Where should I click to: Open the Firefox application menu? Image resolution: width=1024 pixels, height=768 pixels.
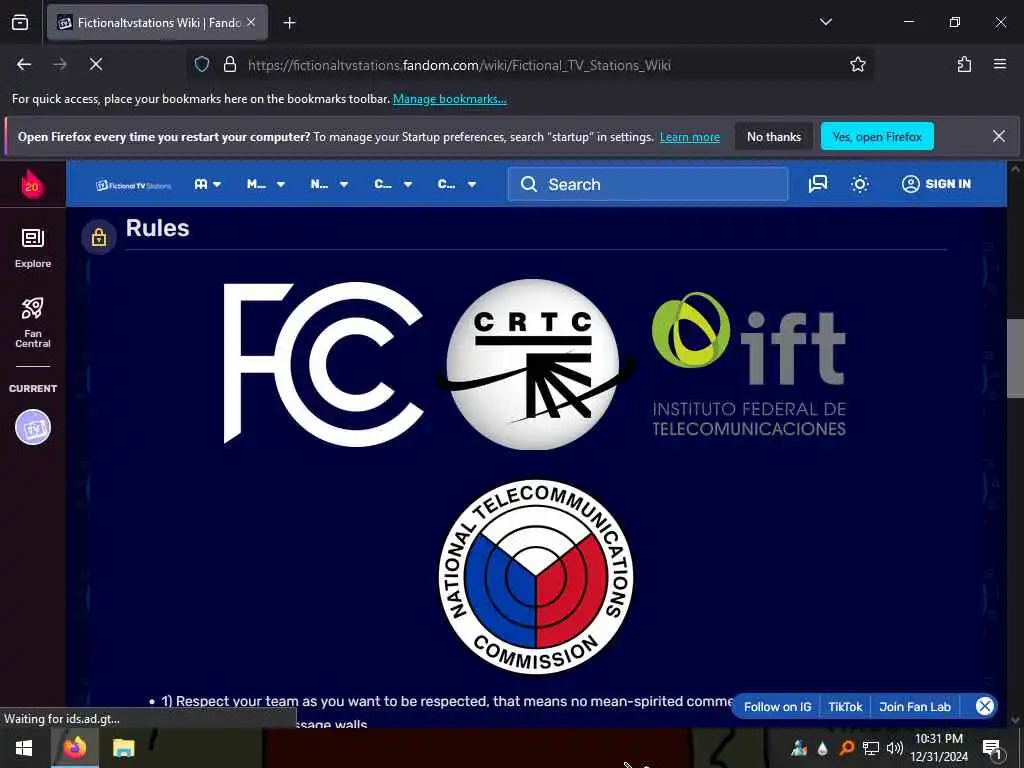coord(1000,64)
